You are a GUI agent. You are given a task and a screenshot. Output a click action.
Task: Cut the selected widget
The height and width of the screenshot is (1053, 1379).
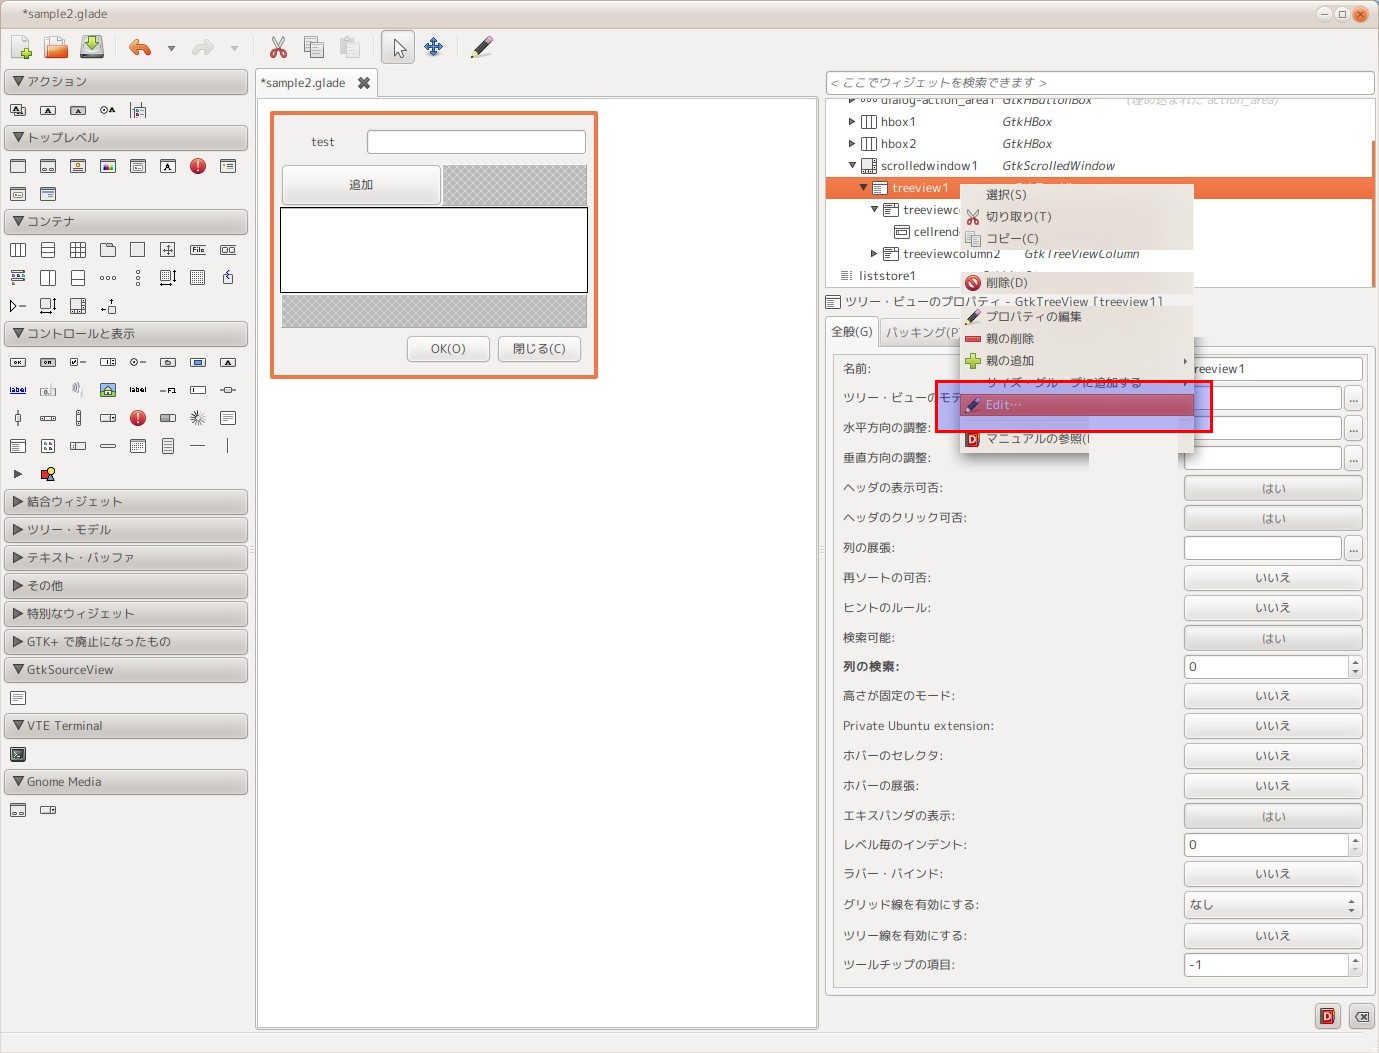(x=277, y=46)
